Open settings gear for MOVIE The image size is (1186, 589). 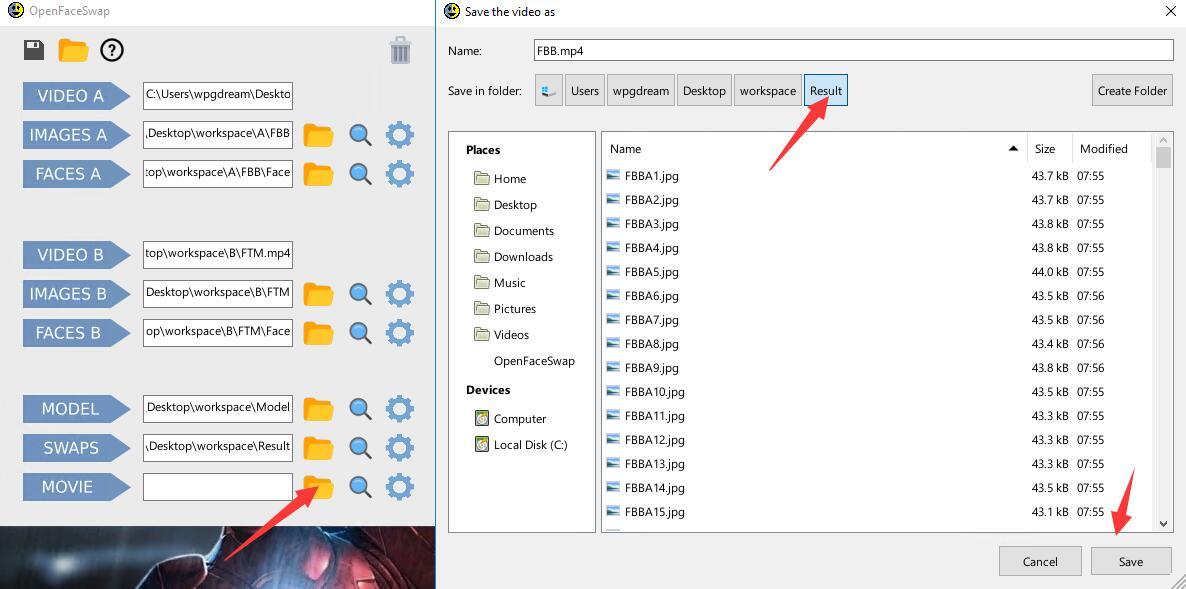399,487
